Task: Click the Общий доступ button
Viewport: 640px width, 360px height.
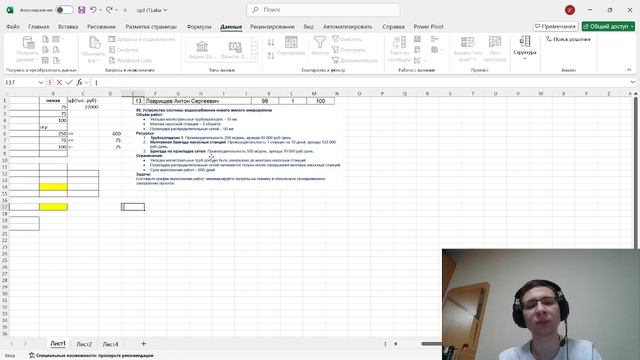Action: (x=608, y=27)
